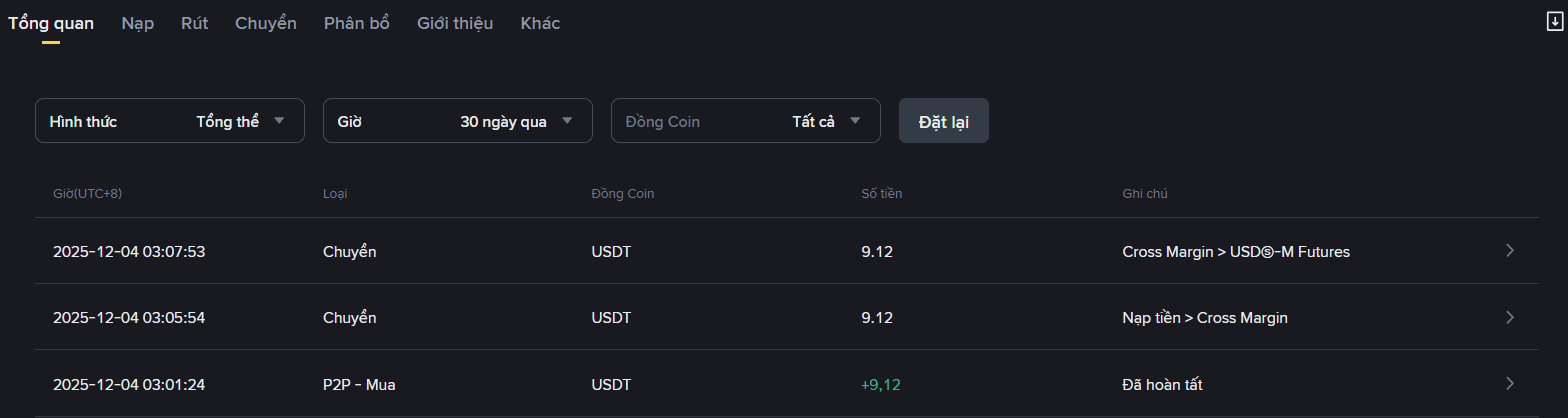Open the Đồng Coin filter dropdown

click(745, 121)
